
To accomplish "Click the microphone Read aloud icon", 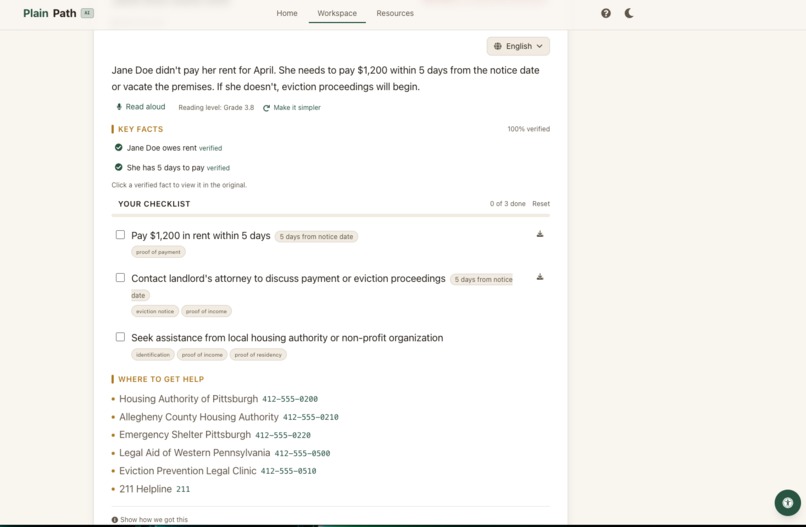I will coord(119,107).
